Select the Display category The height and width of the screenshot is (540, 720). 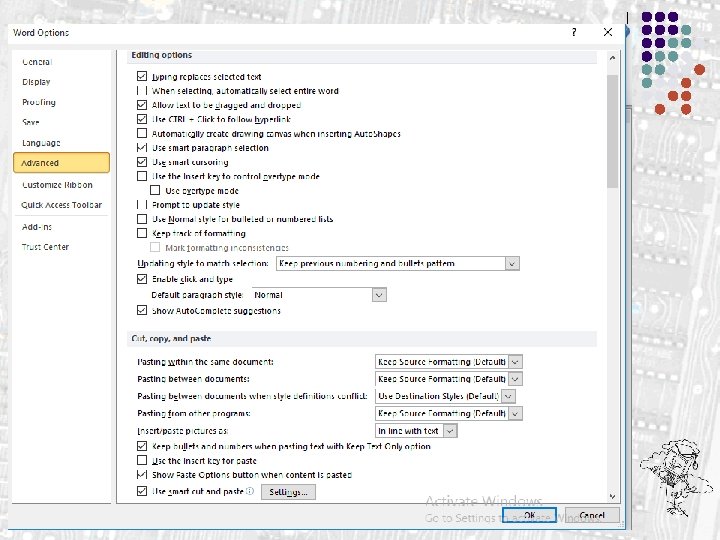click(x=62, y=82)
